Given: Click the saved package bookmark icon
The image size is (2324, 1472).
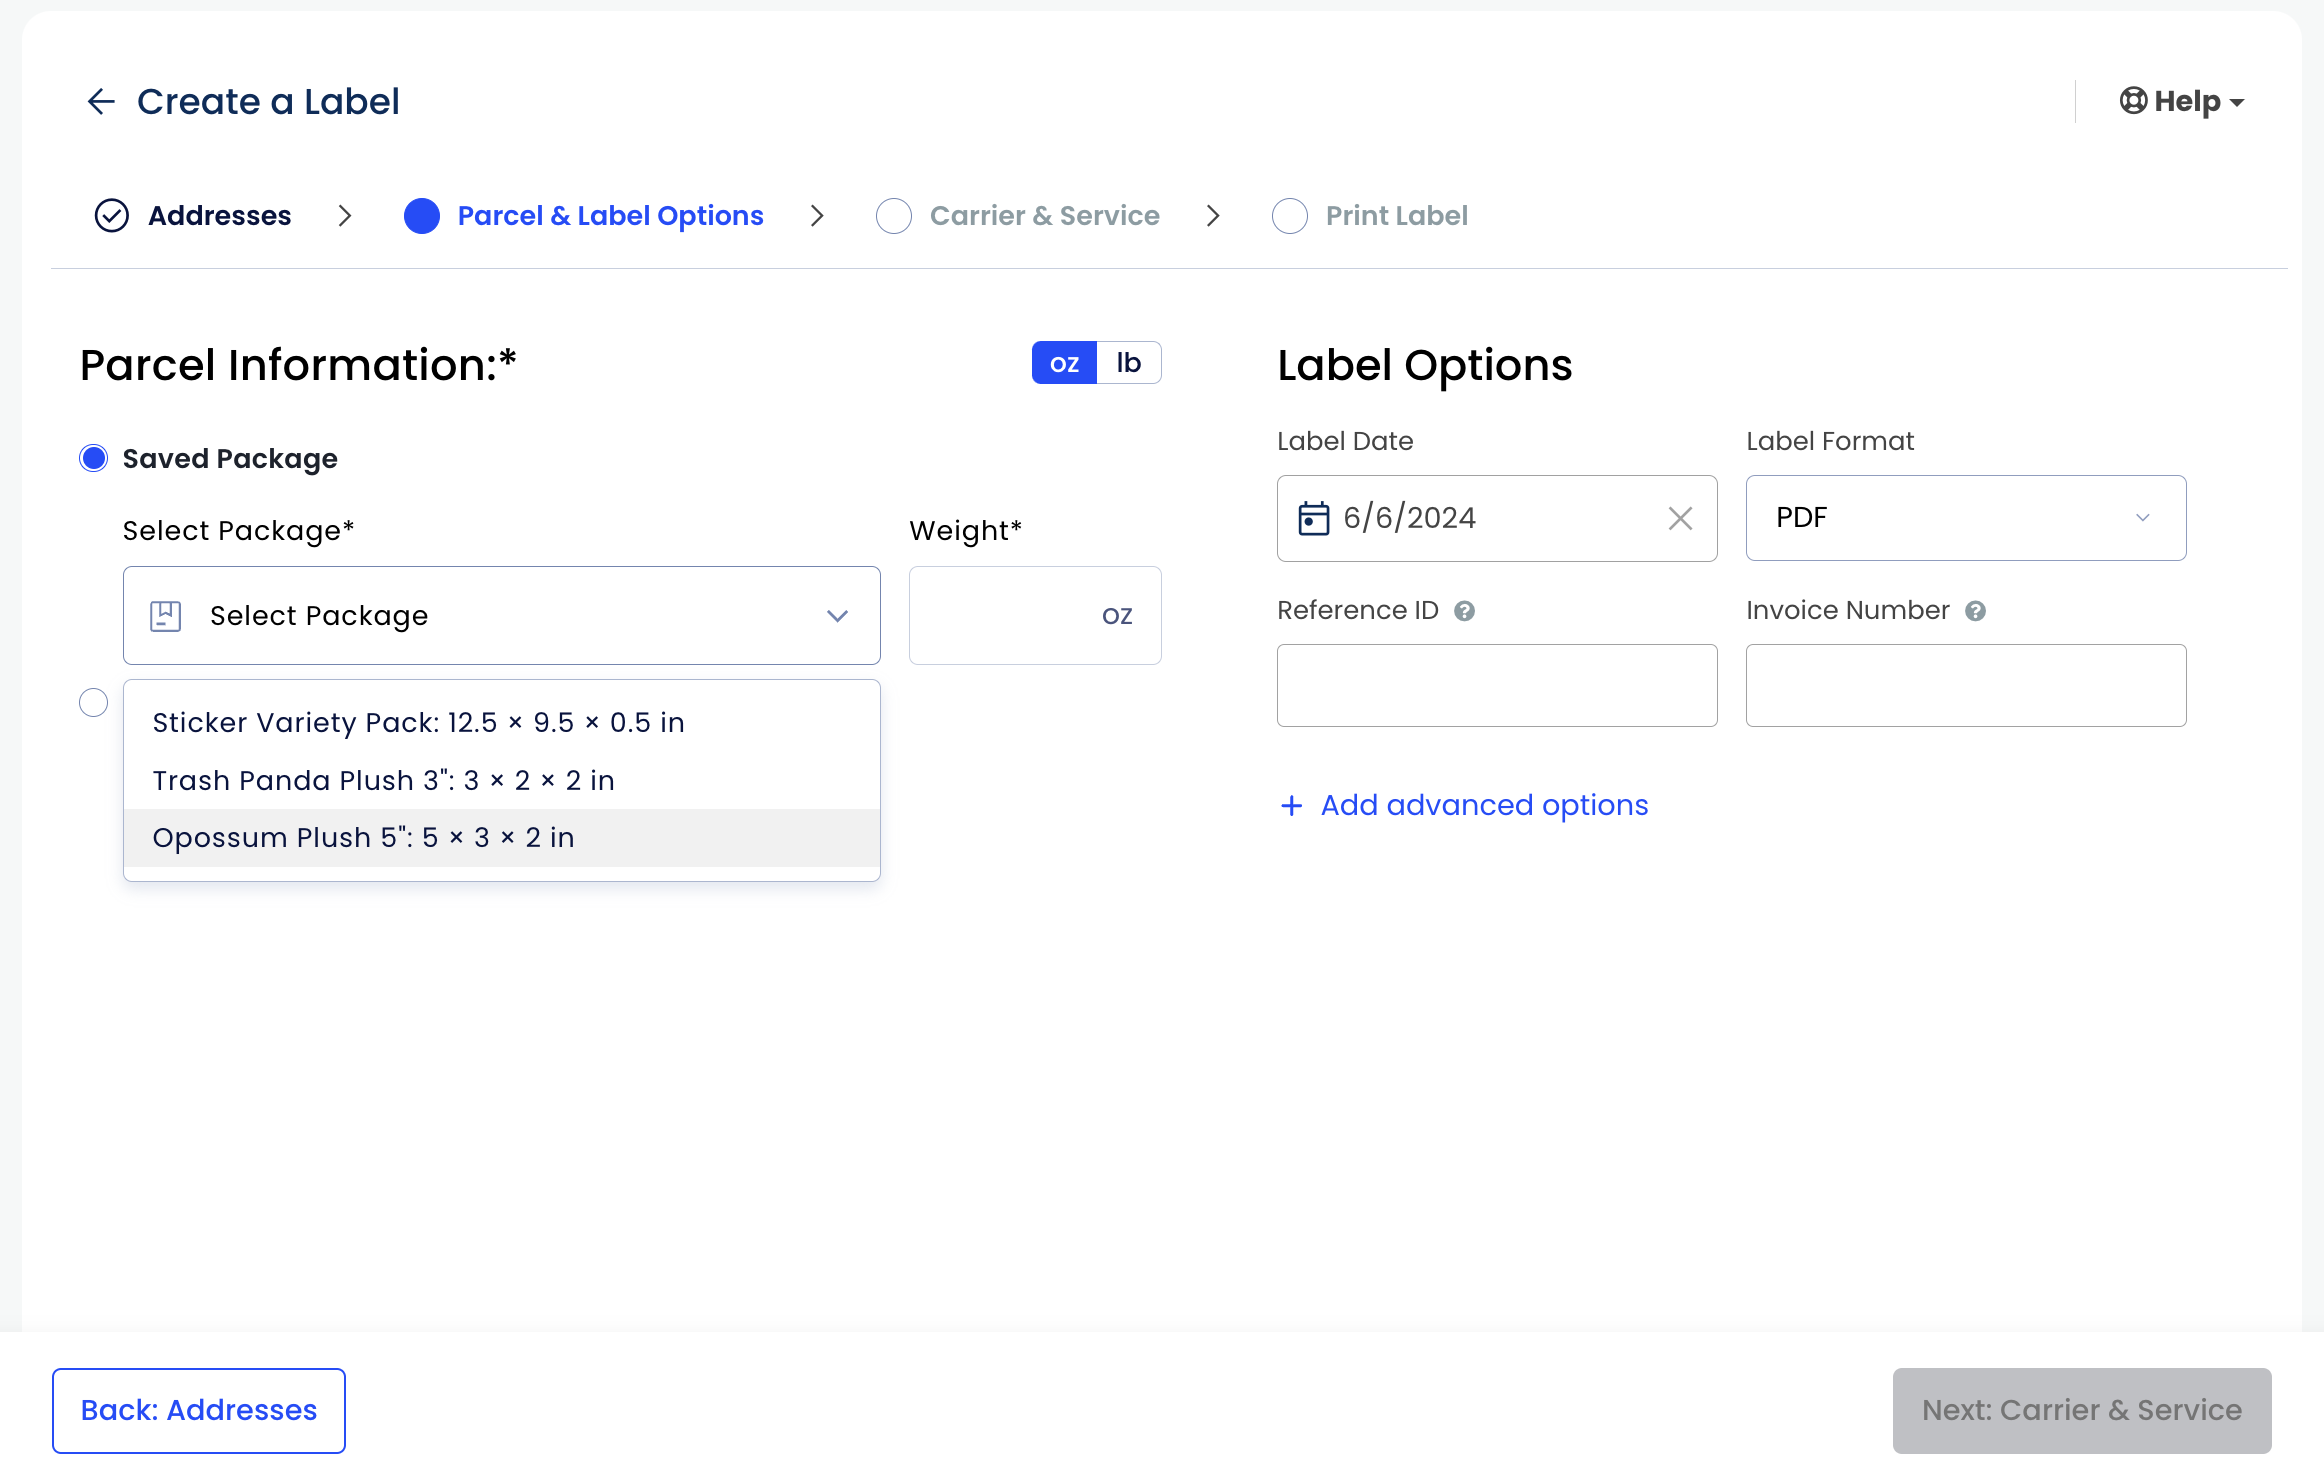Looking at the screenshot, I should (x=165, y=616).
